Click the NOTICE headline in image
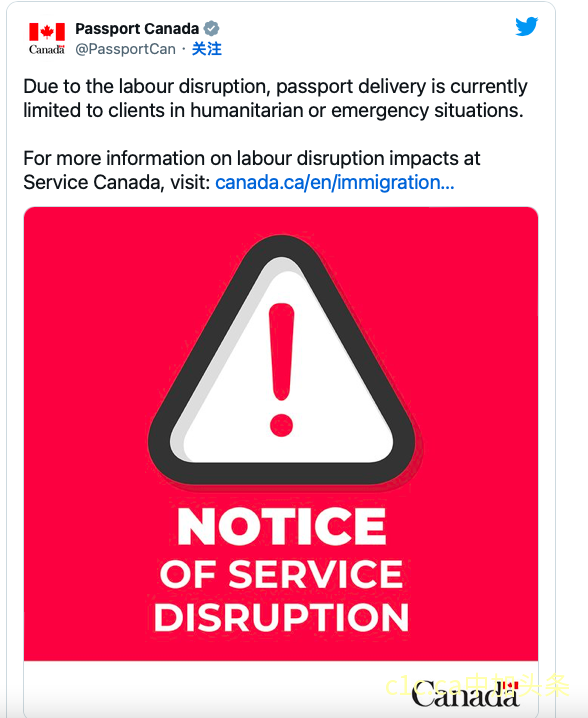Image resolution: width=588 pixels, height=718 pixels. [x=282, y=527]
